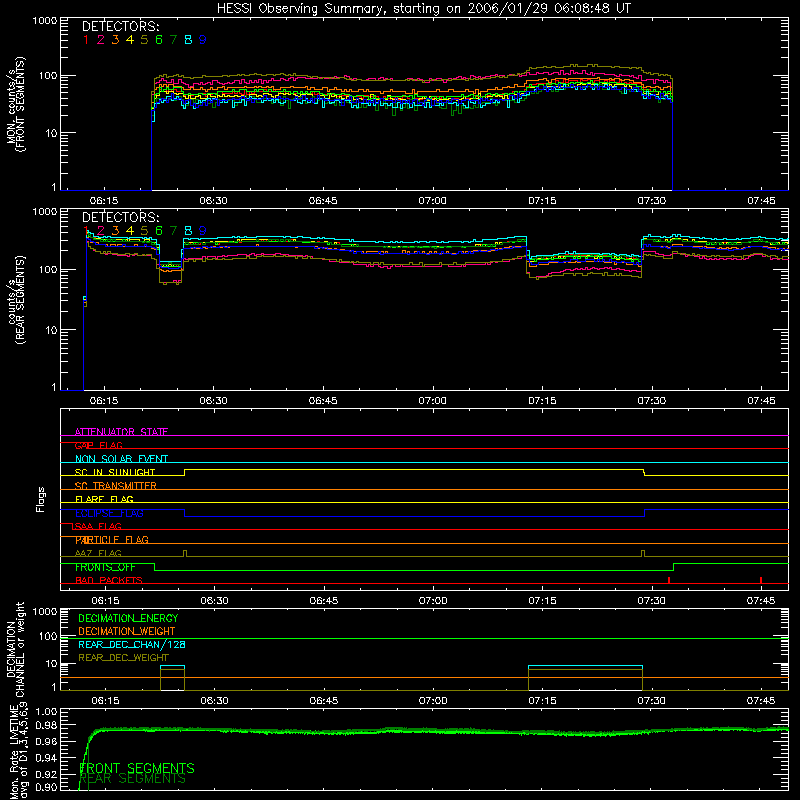This screenshot has height=800, width=800.
Task: Click the BAD_PACKETS red marker near 07:32
Action: point(668,580)
